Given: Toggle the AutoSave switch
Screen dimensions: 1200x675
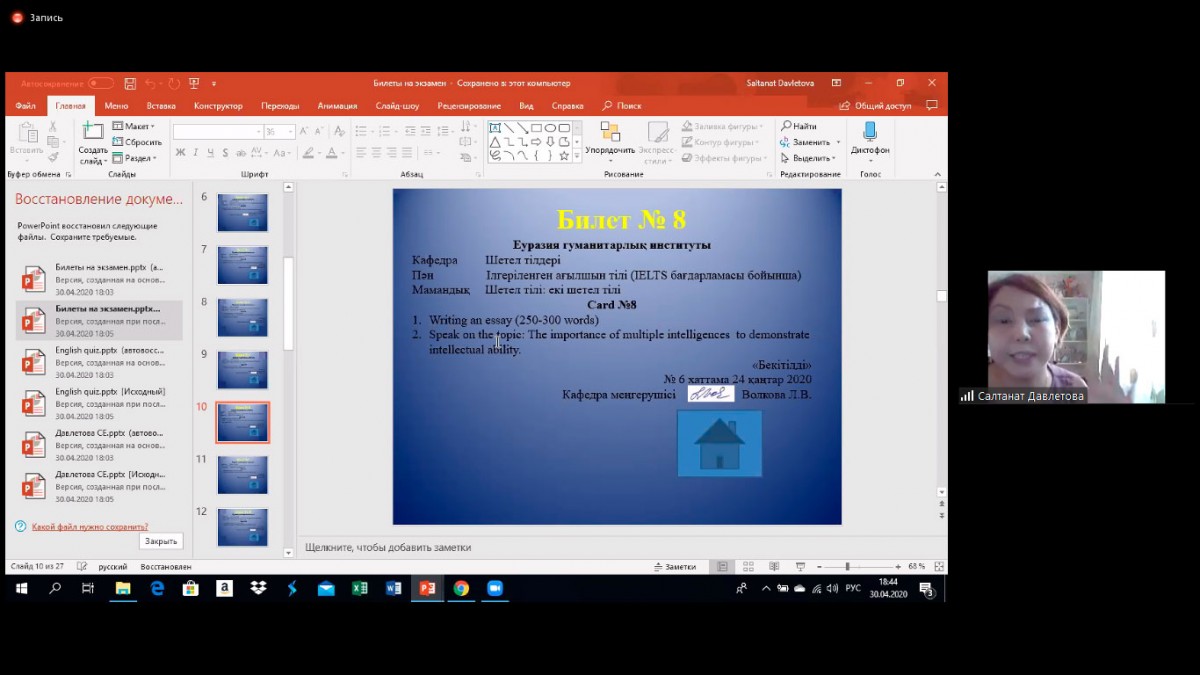Looking at the screenshot, I should [100, 84].
